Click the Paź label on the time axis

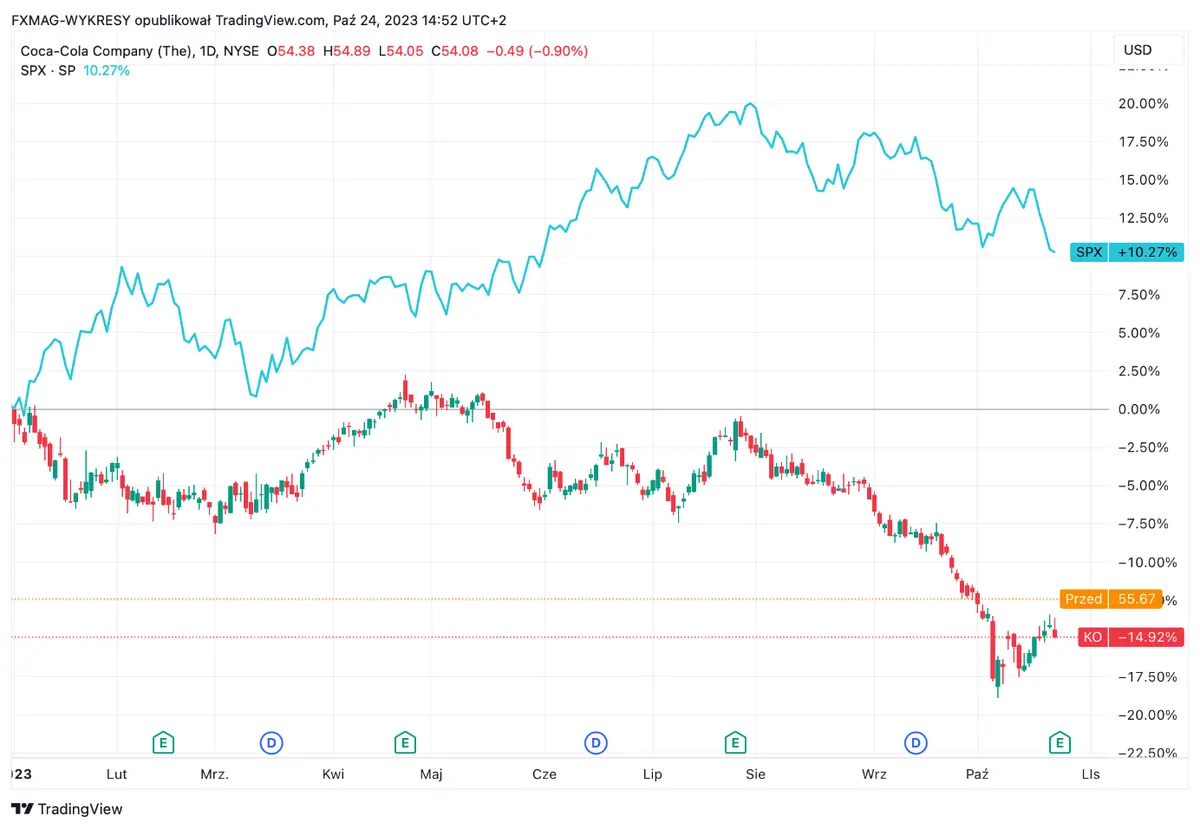click(x=977, y=774)
